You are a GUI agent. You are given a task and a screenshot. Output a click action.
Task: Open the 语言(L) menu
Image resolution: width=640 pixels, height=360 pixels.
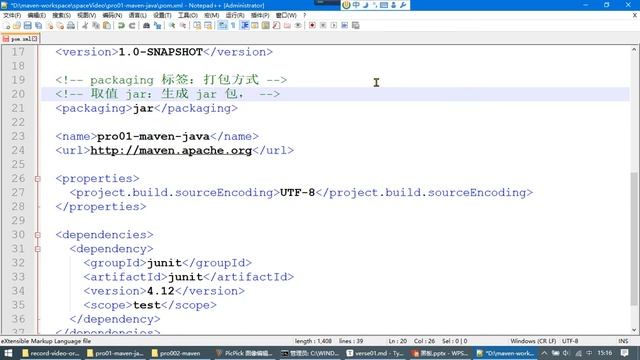point(138,15)
